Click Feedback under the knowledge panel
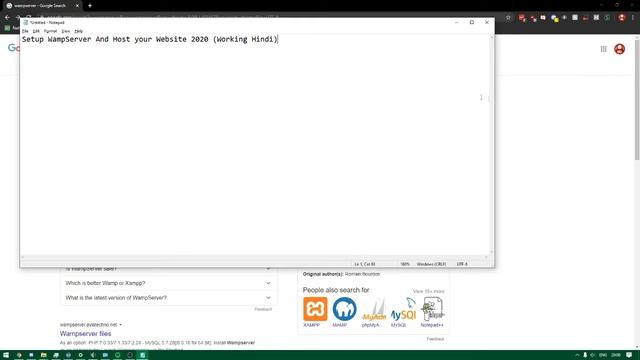This screenshot has width=640, height=360. [x=435, y=339]
